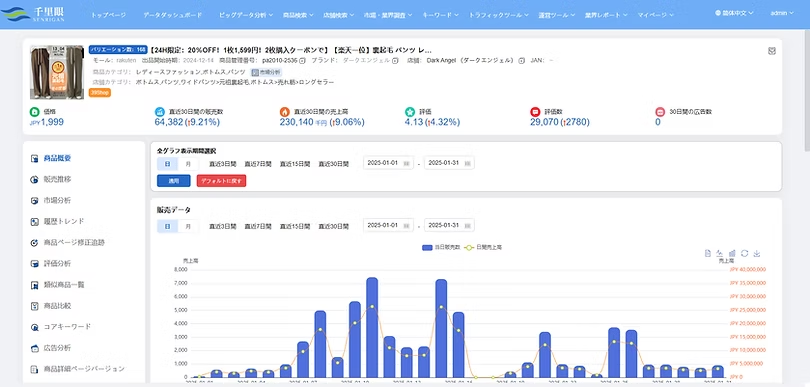
Task: Copy product management number pa2010-2536
Action: pyautogui.click(x=303, y=60)
